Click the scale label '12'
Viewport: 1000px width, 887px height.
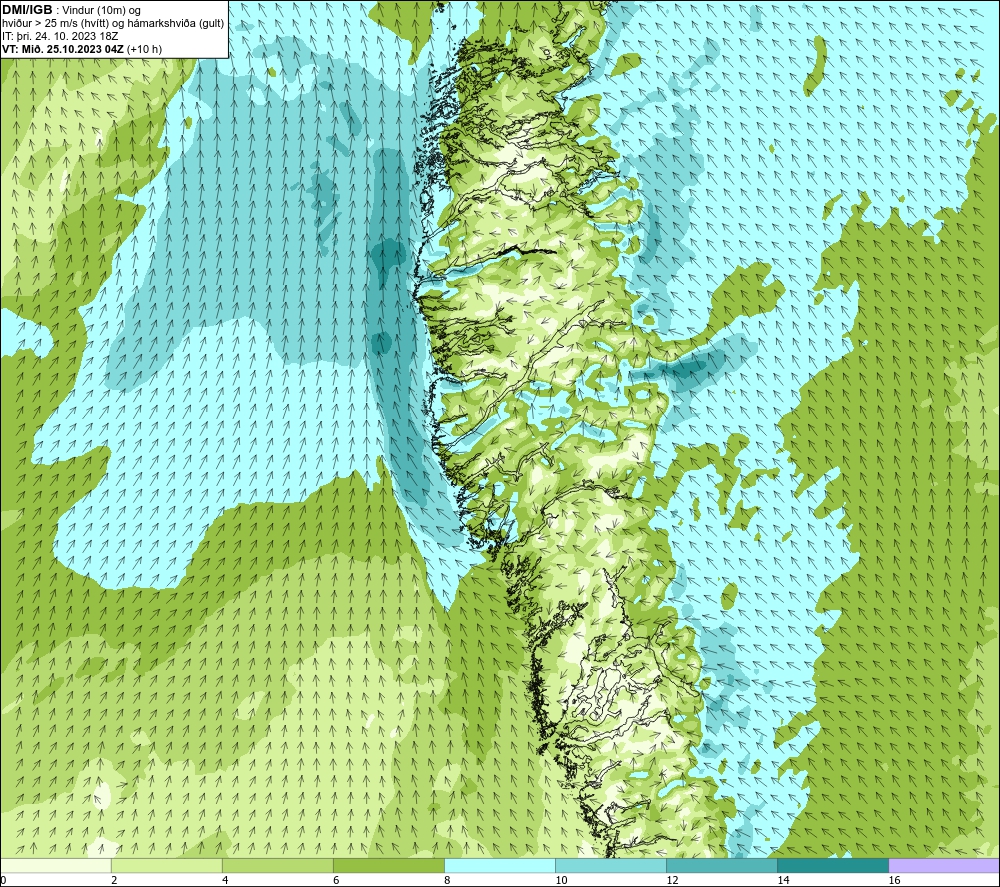672,880
